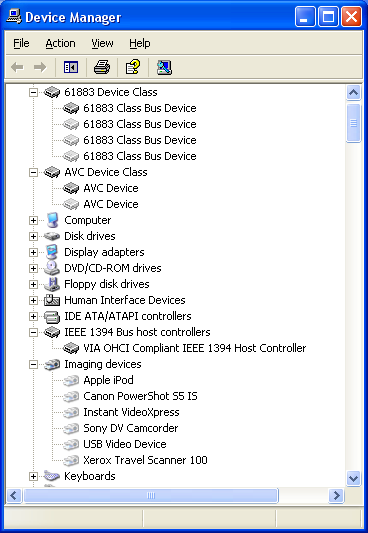This screenshot has width=368, height=533.
Task: Expand the IDE ATA/ATAPI controllers node
Action: [33, 316]
